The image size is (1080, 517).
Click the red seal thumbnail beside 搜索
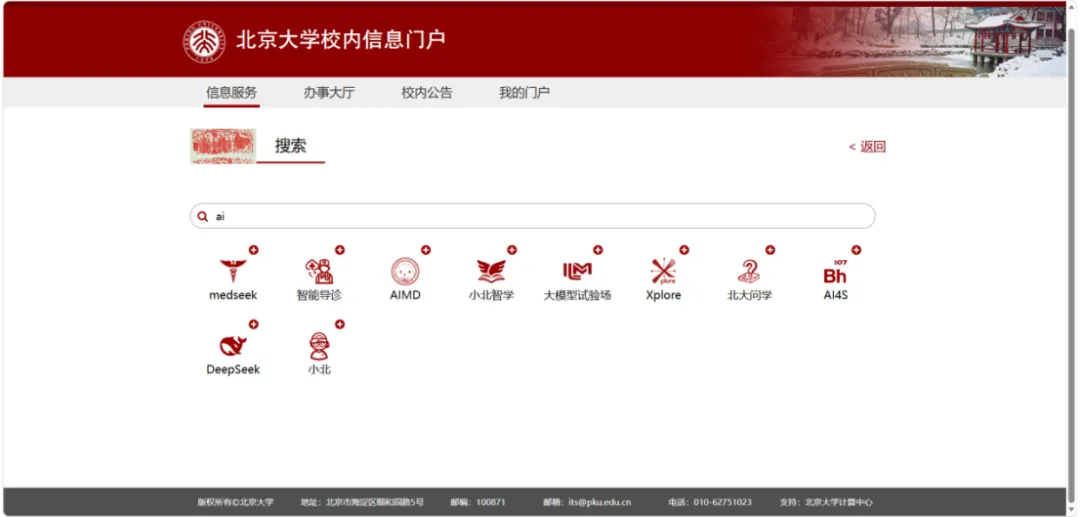pos(223,146)
